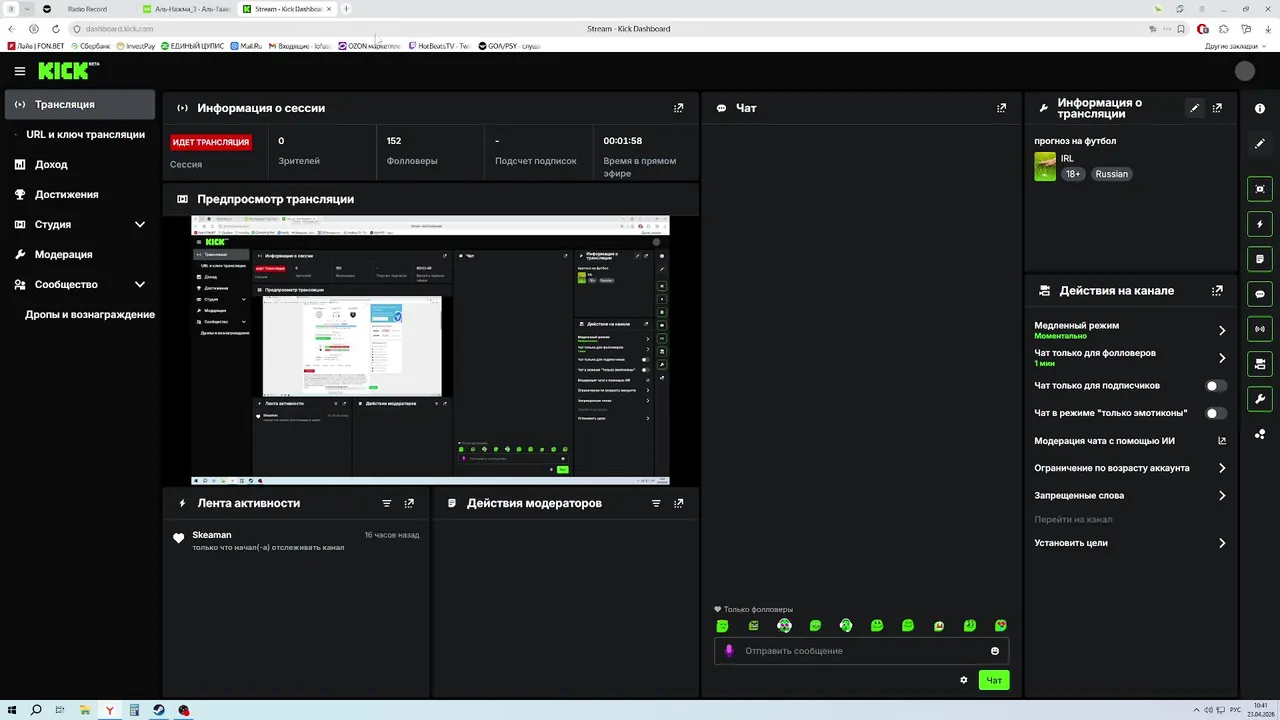Expand Установить цели option
1280x720 pixels.
coord(1130,543)
